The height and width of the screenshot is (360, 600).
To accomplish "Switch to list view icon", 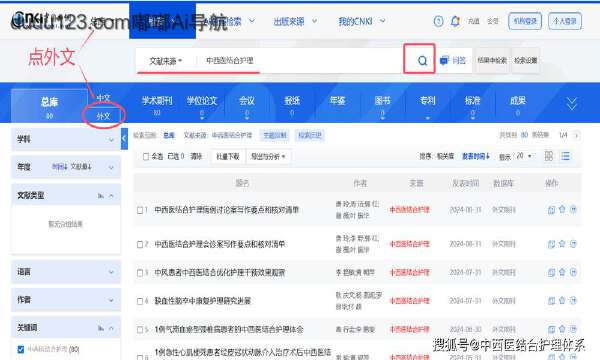I will [565, 156].
